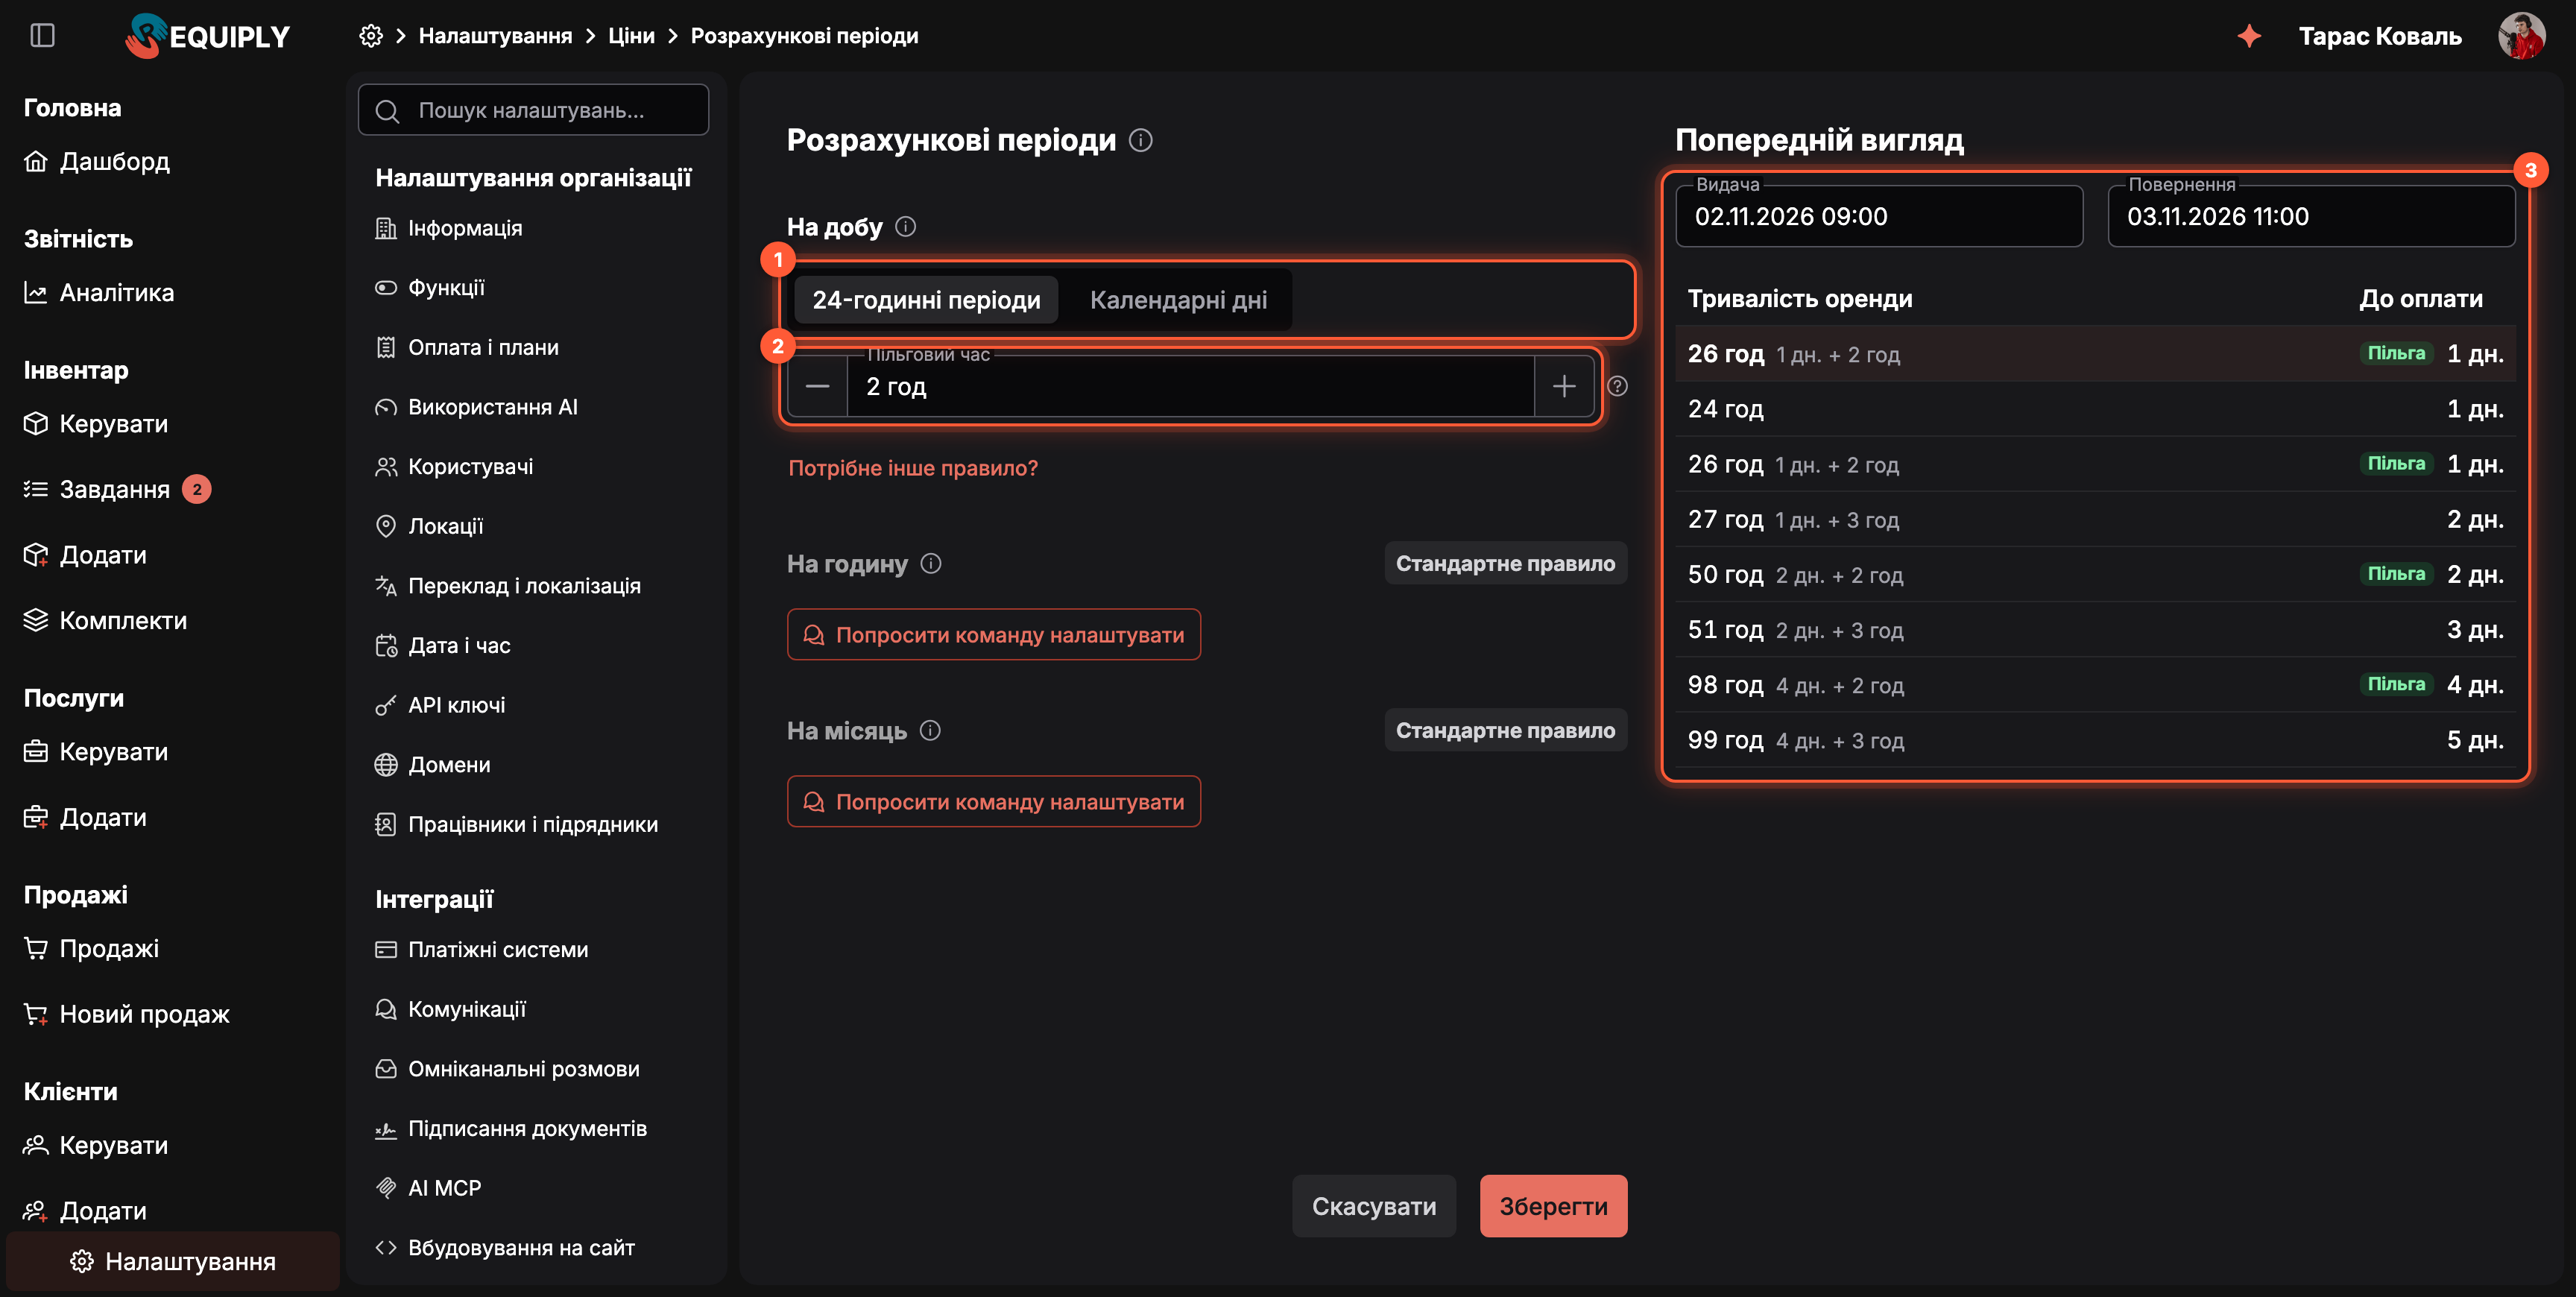The image size is (2576, 1297).
Task: Select the 24-годинні періоди option
Action: [926, 300]
